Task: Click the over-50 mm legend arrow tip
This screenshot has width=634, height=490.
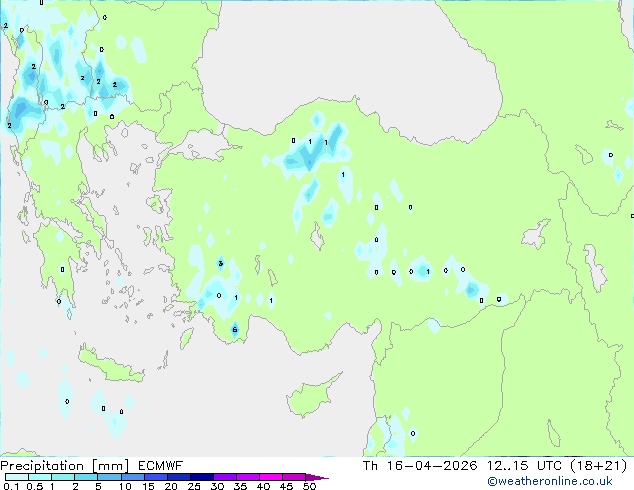Action: [317, 477]
